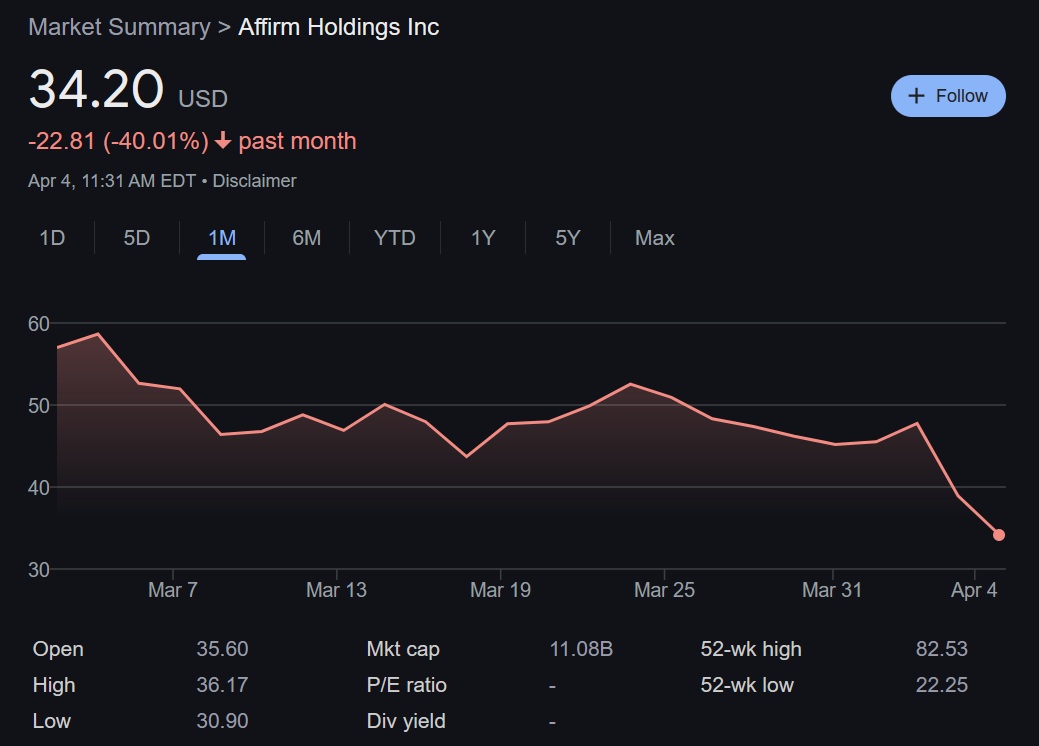
Task: Click the Mar 13 axis label
Action: pyautogui.click(x=336, y=590)
